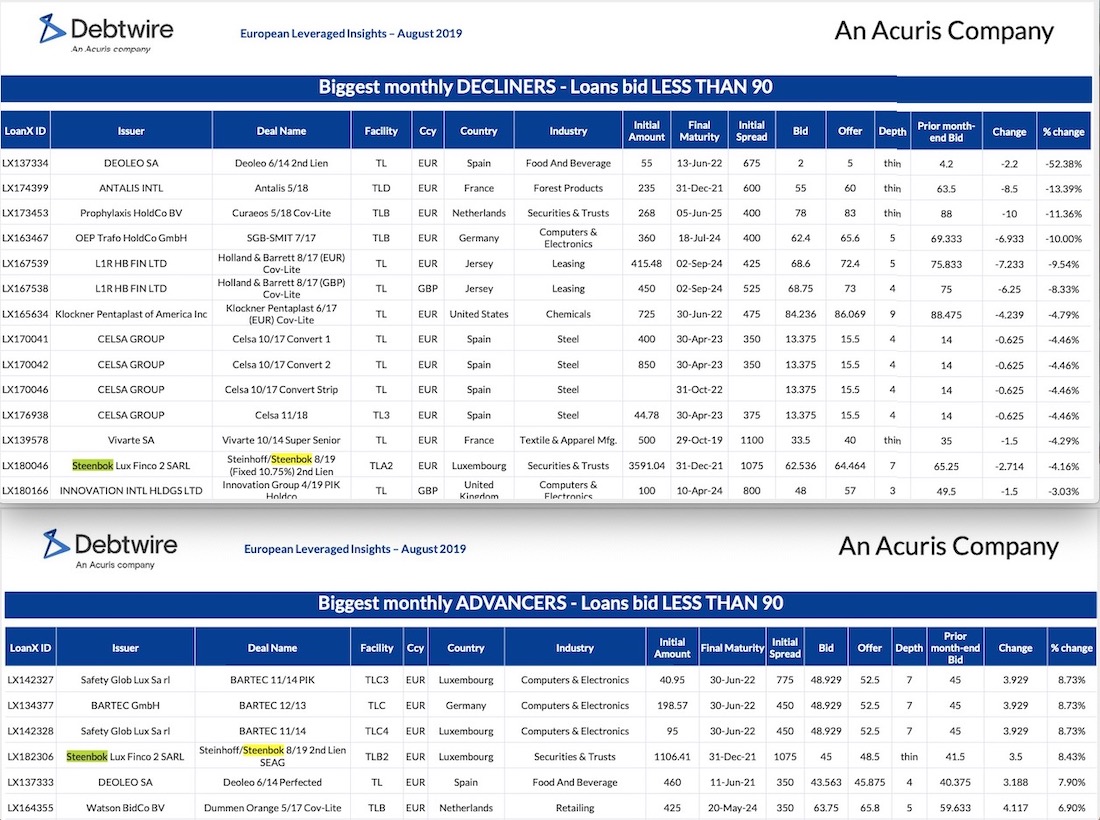The width and height of the screenshot is (1100, 820).
Task: Select the 'United States' country cell
Action: tap(479, 314)
